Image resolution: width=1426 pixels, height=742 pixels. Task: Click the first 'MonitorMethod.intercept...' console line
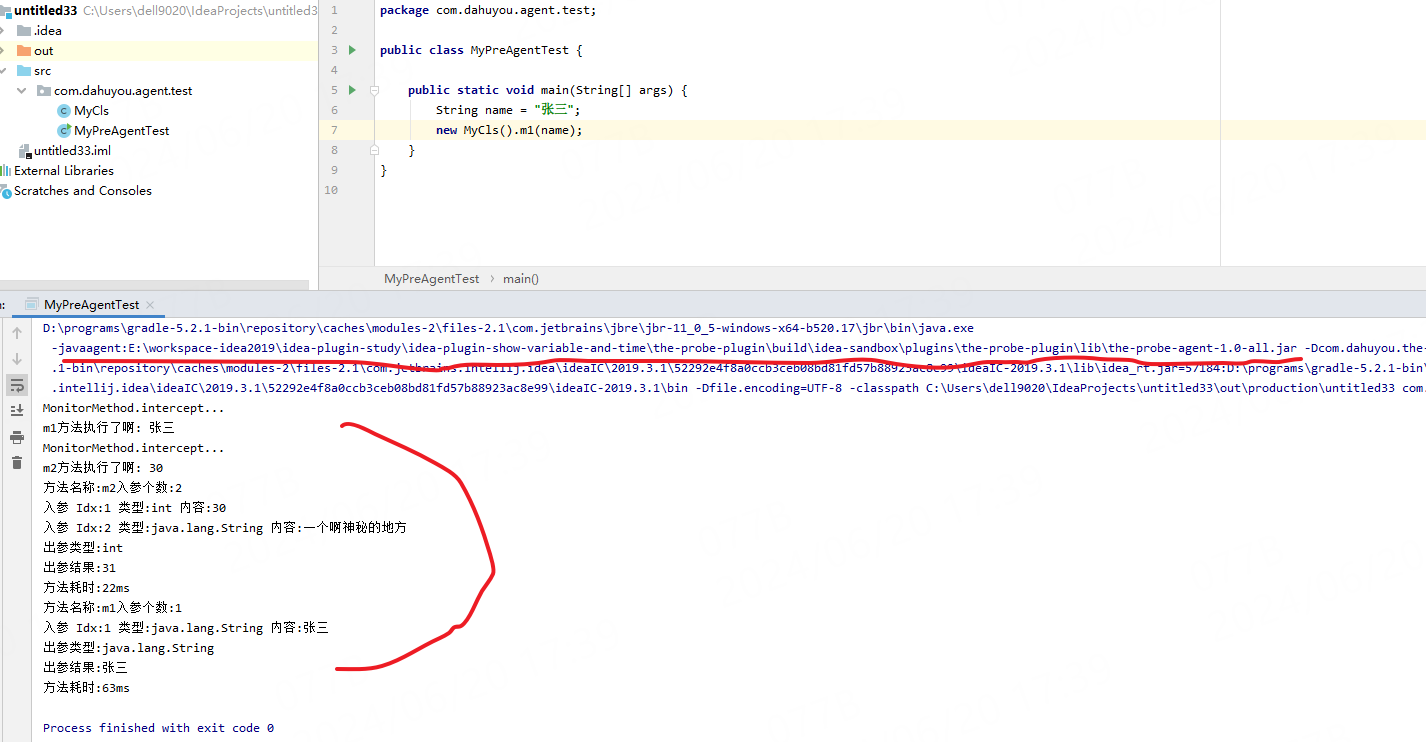click(x=134, y=408)
